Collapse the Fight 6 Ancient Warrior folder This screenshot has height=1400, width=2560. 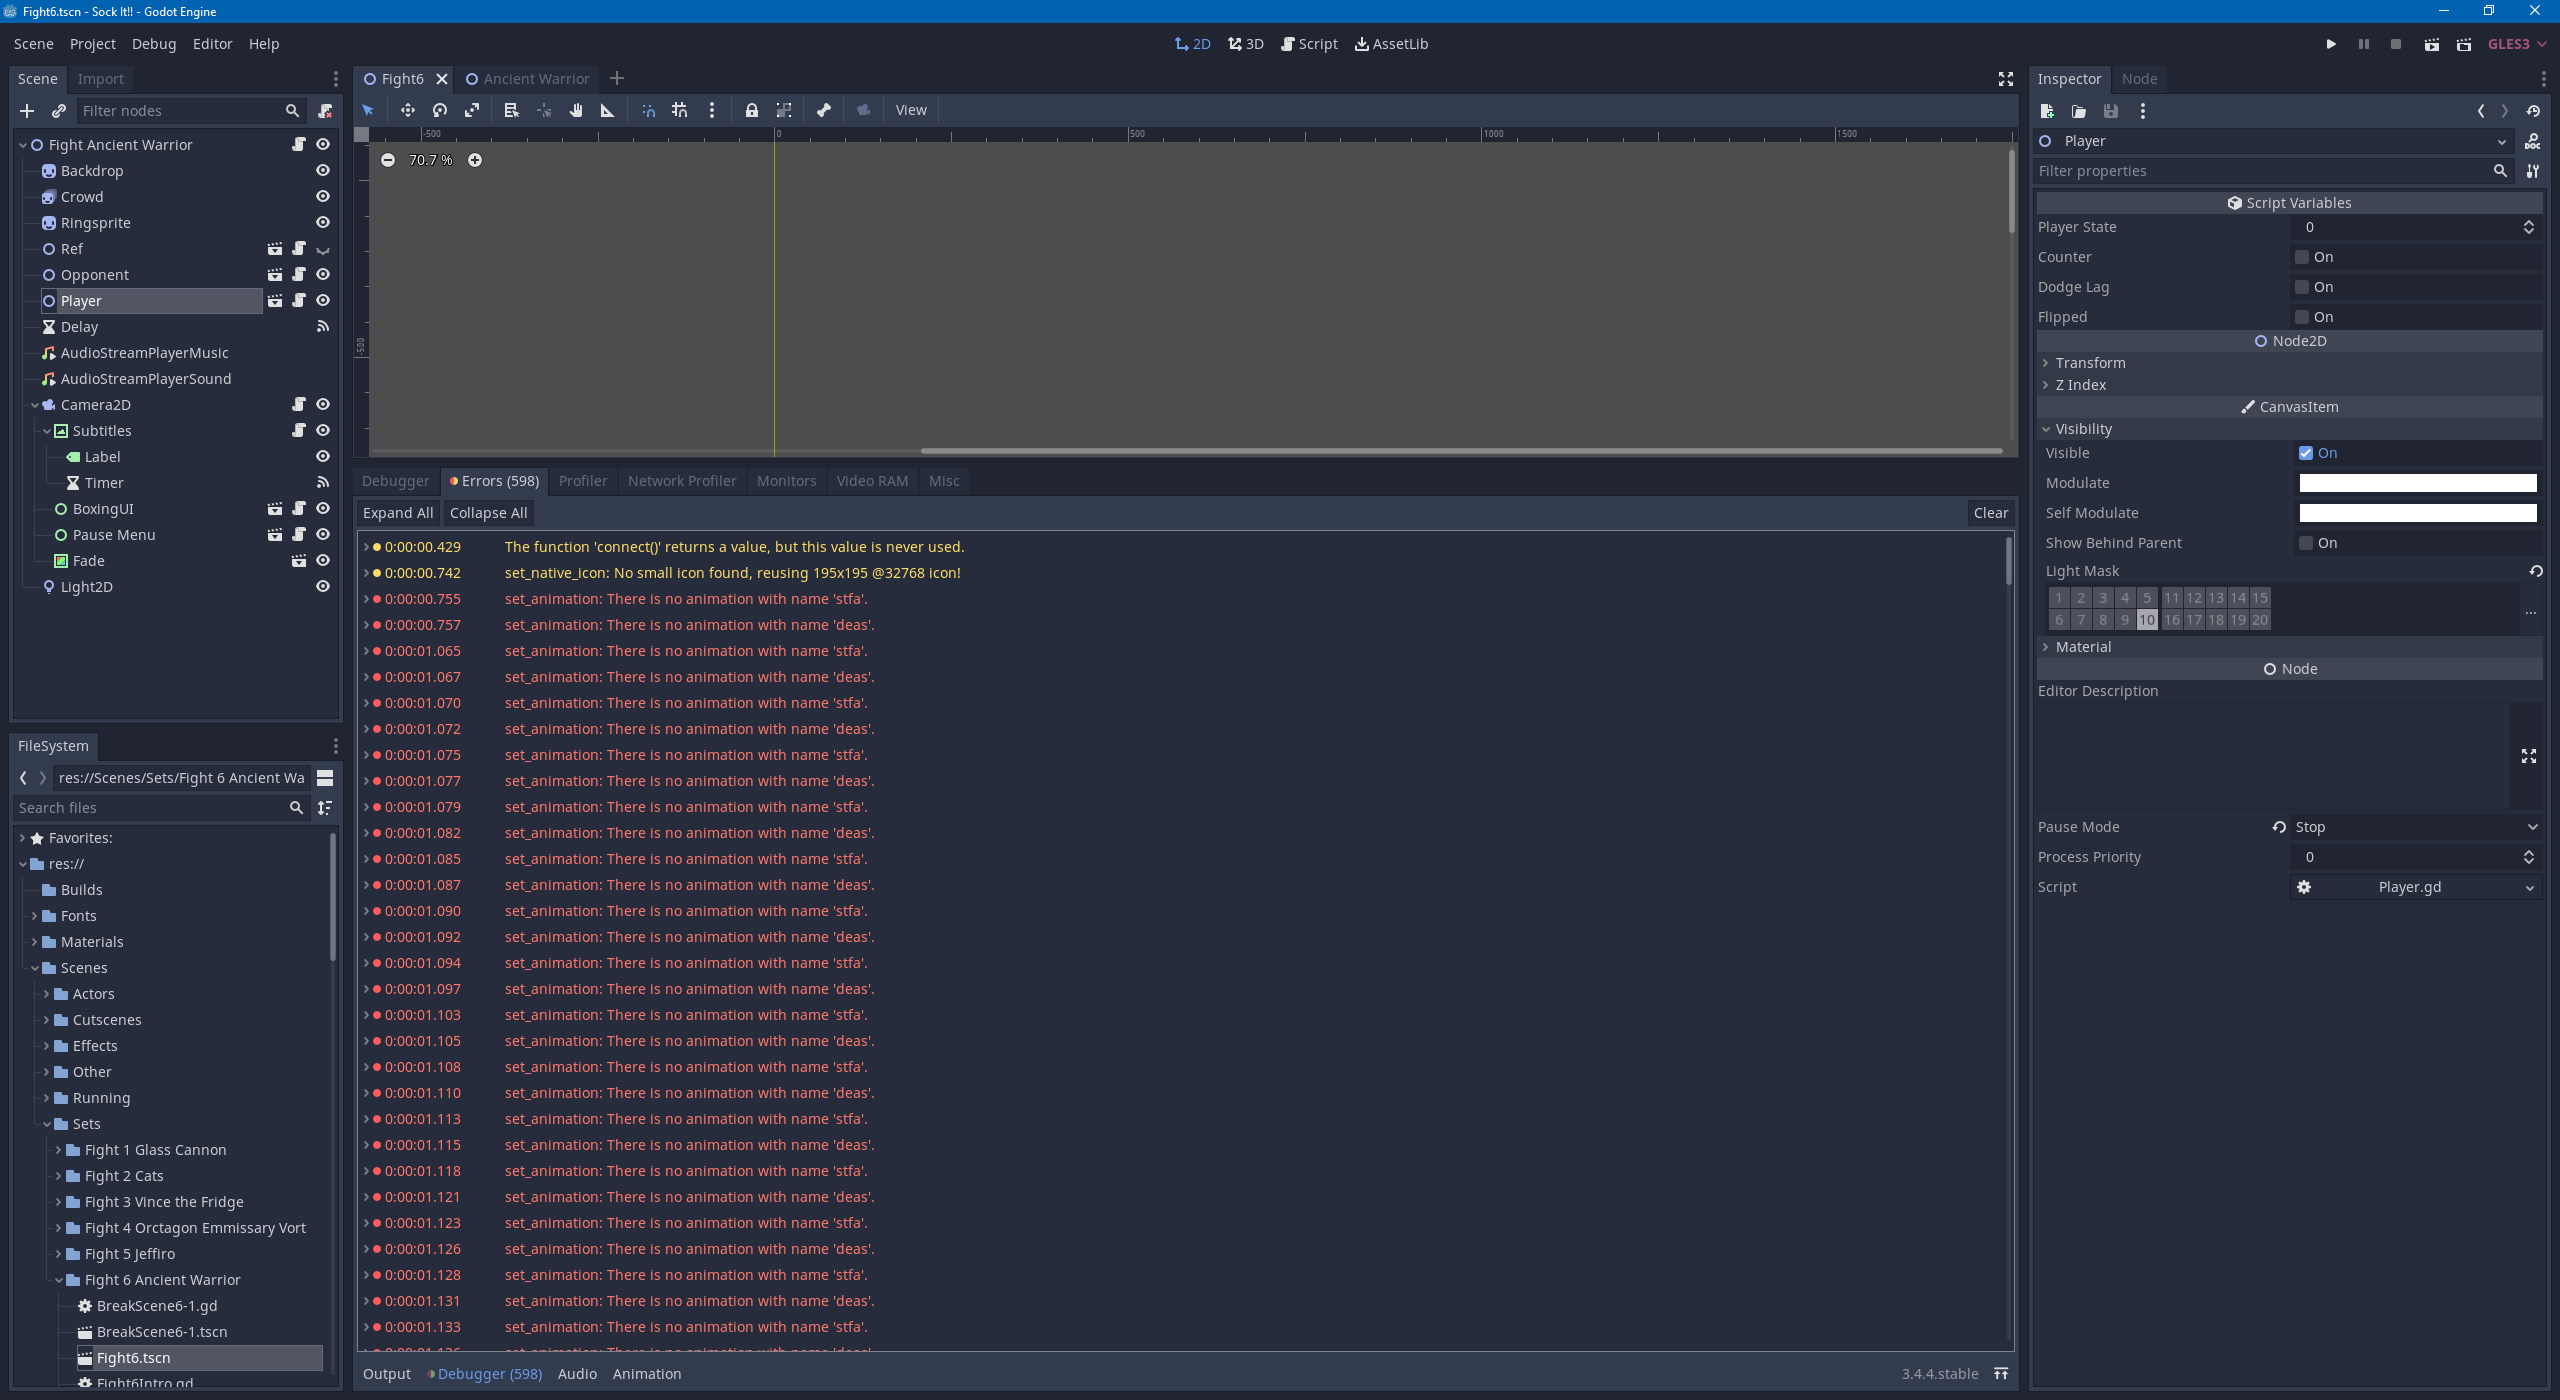pyautogui.click(x=58, y=1279)
